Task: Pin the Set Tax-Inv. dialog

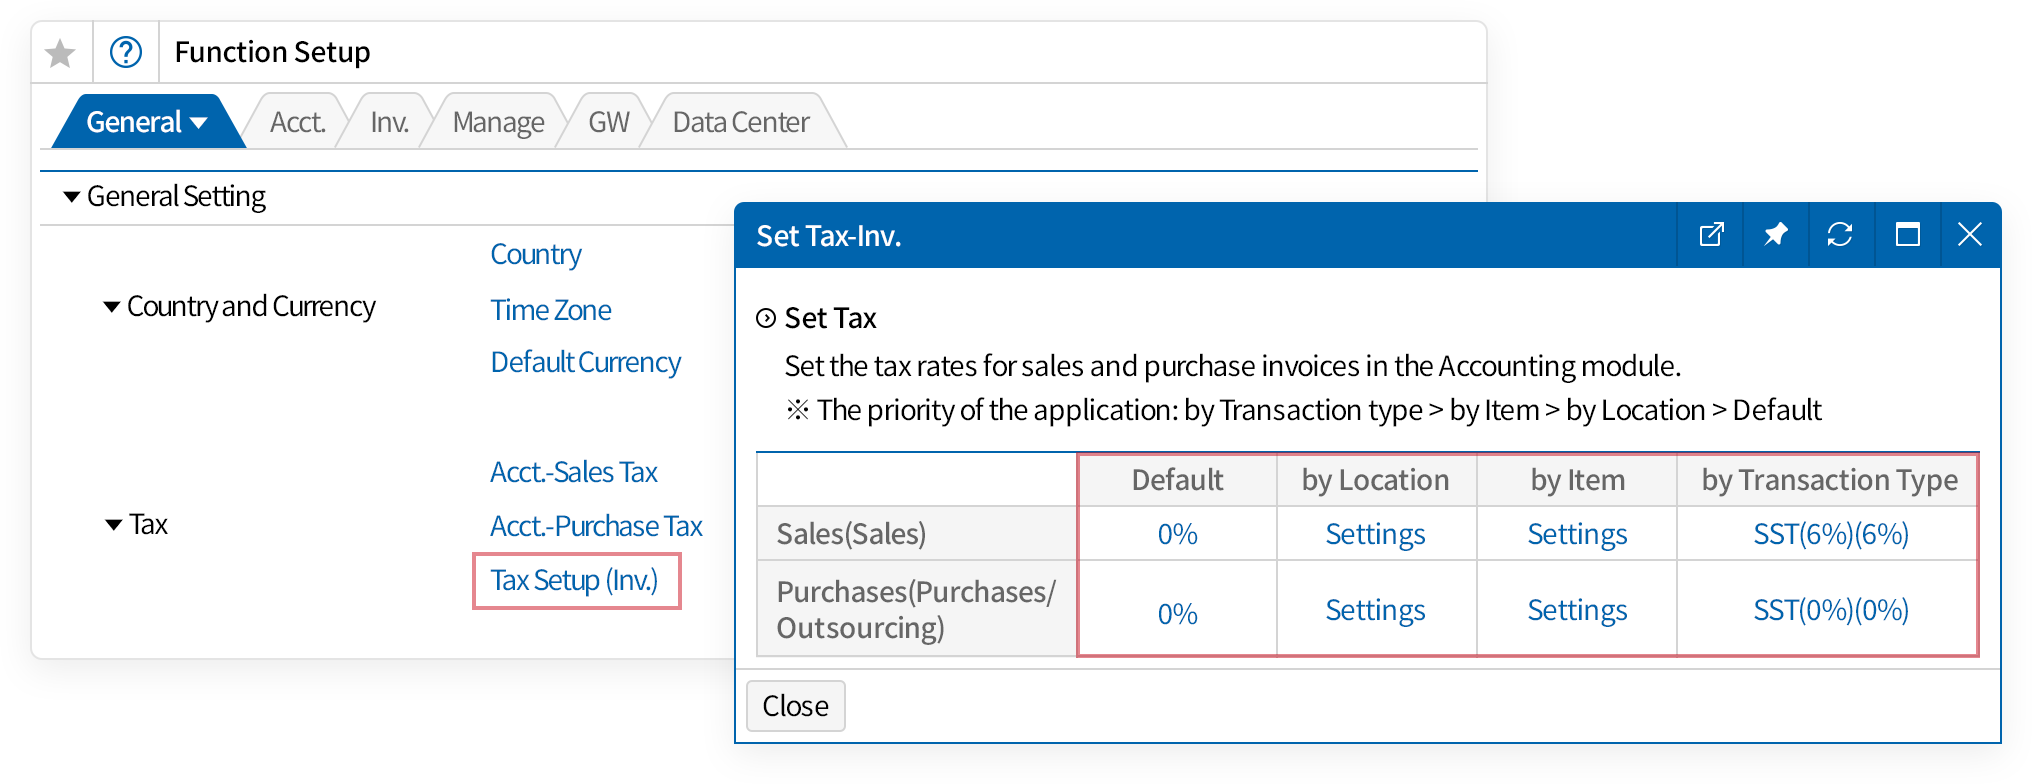Action: coord(1775,235)
